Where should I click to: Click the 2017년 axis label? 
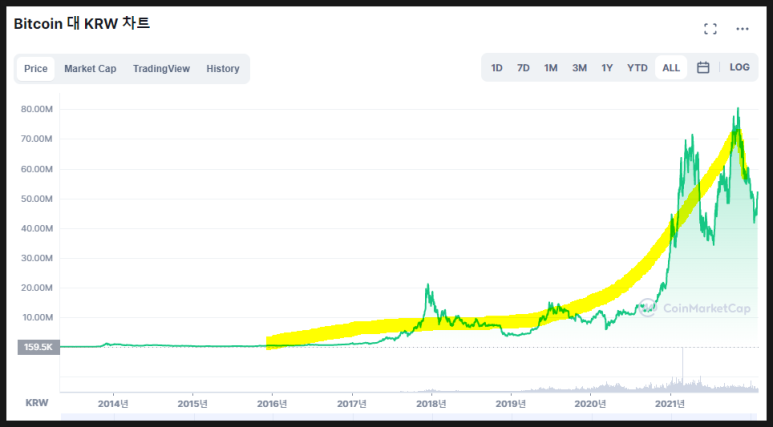coord(351,404)
